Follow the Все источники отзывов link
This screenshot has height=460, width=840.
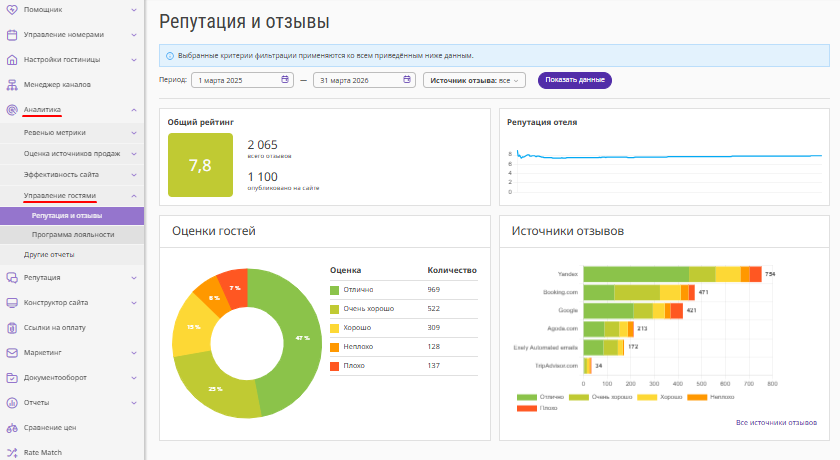(x=776, y=423)
